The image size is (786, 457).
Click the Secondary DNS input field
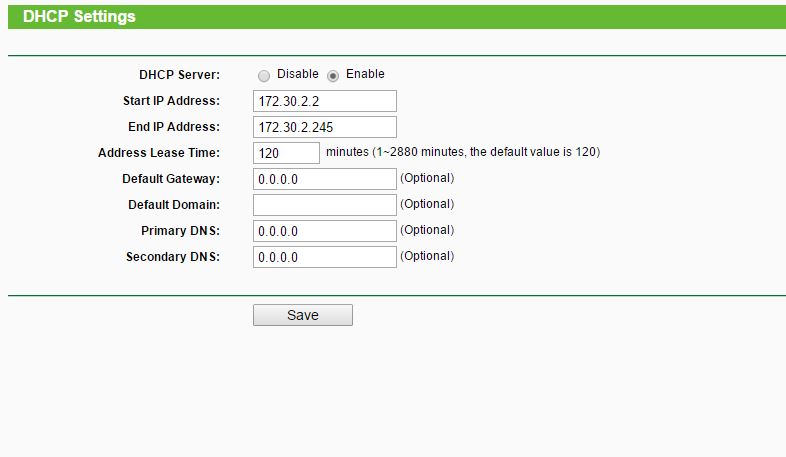click(x=325, y=258)
